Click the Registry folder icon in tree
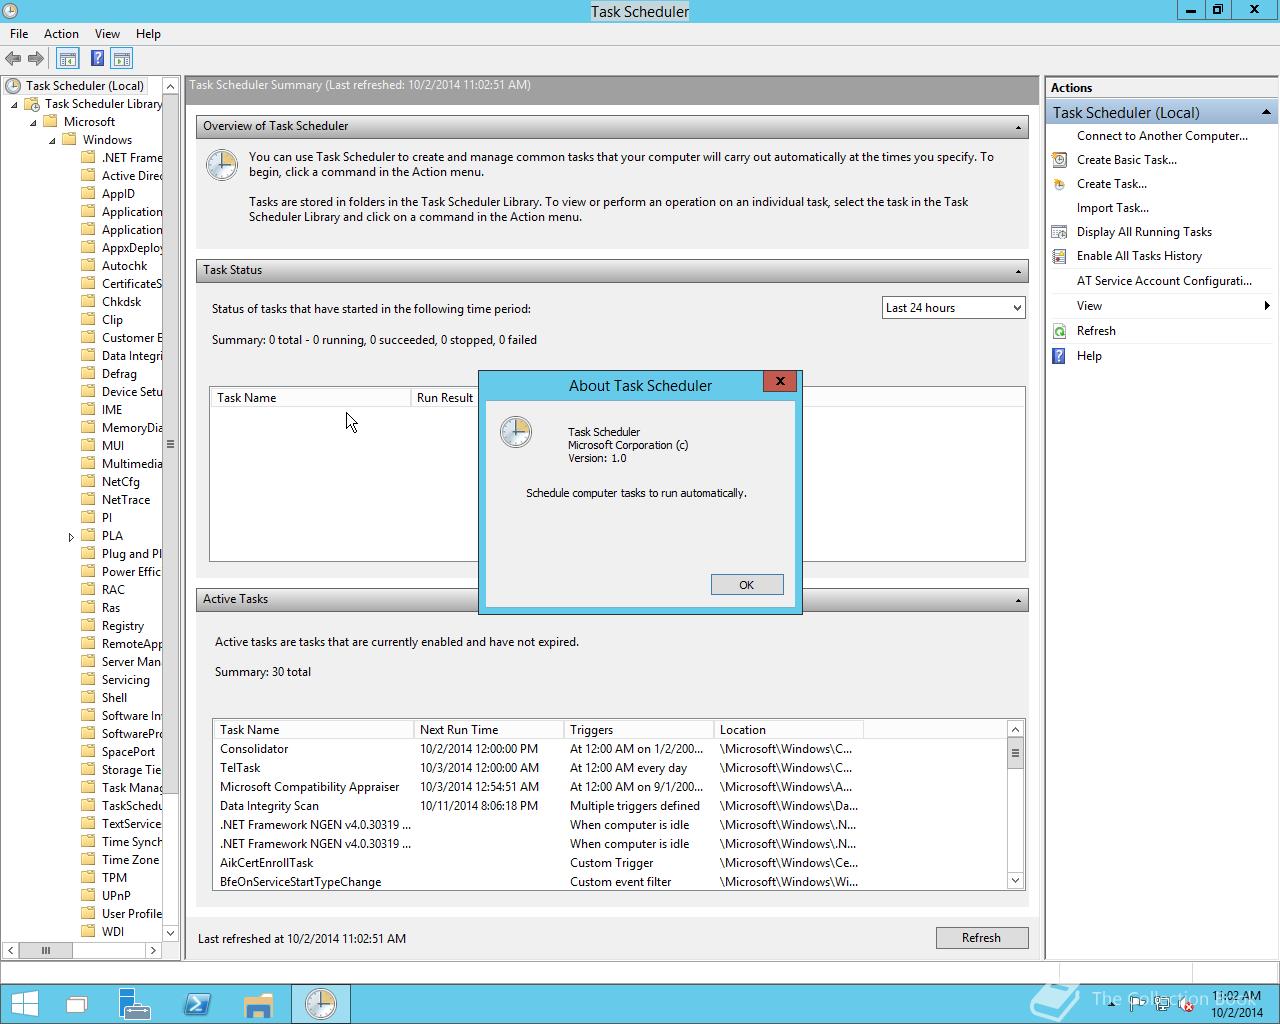 88,626
